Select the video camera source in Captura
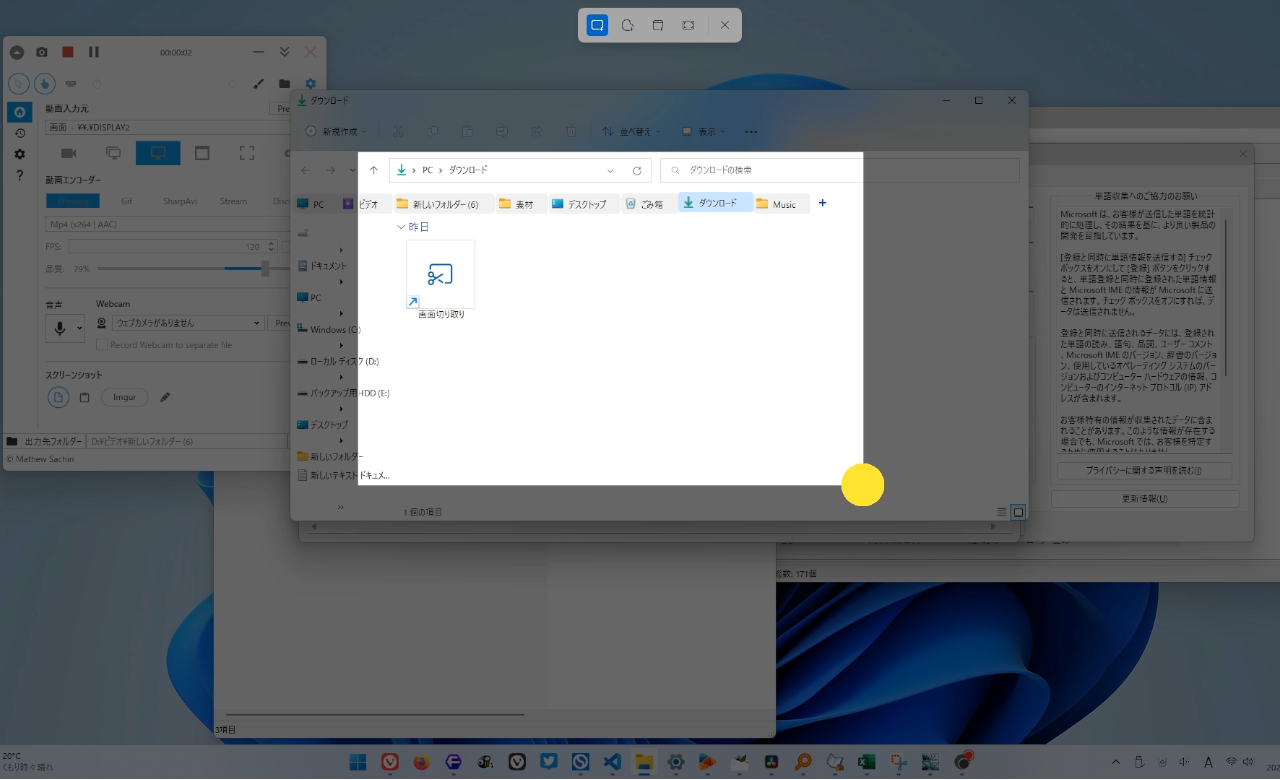Image resolution: width=1280 pixels, height=780 pixels. (x=68, y=153)
